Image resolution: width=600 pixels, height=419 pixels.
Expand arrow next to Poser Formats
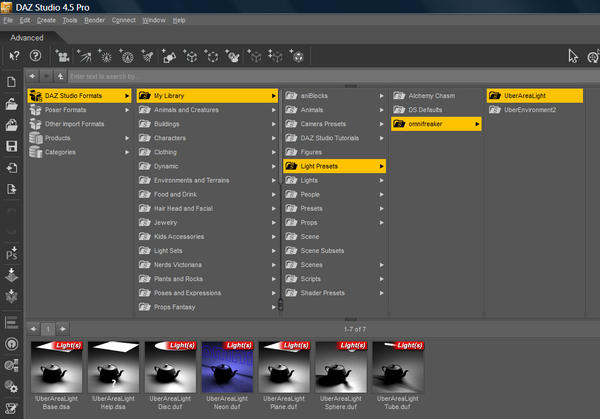pyautogui.click(x=127, y=110)
